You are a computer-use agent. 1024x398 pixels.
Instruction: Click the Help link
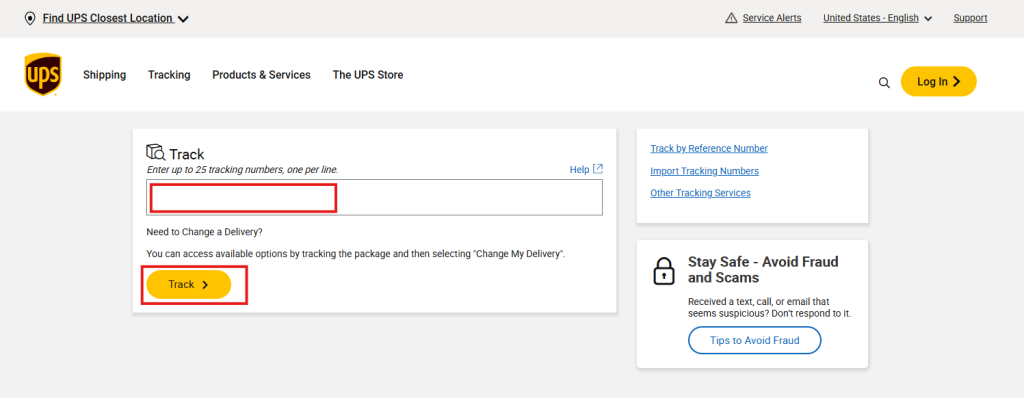[x=579, y=169]
